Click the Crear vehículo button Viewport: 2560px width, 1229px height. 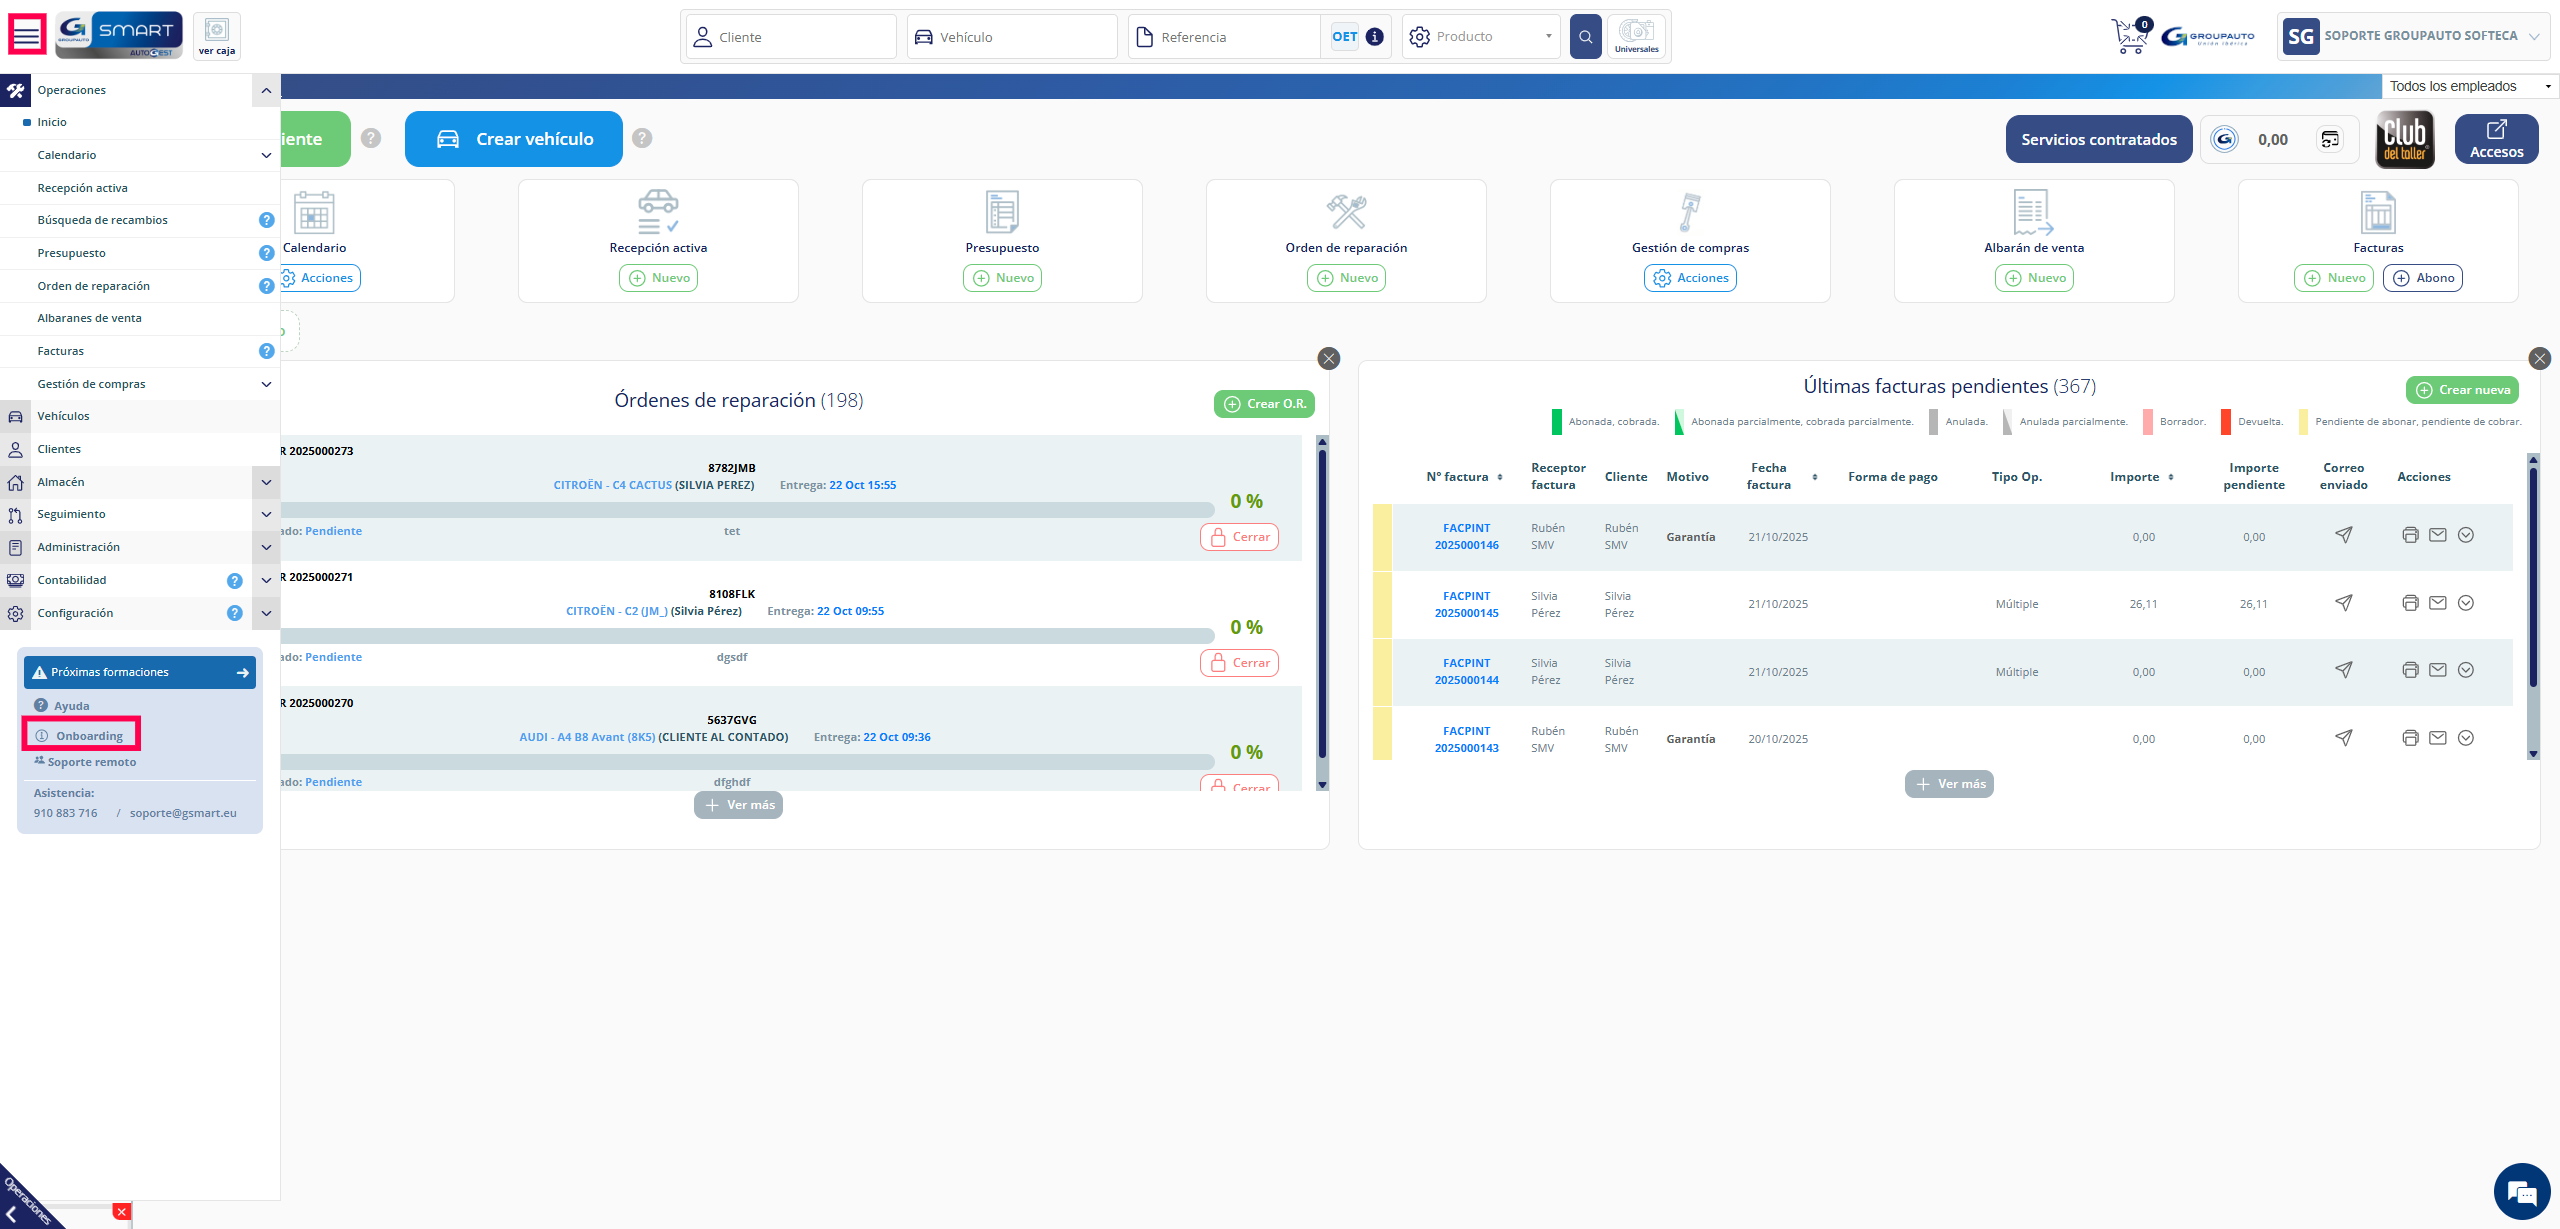coord(514,139)
